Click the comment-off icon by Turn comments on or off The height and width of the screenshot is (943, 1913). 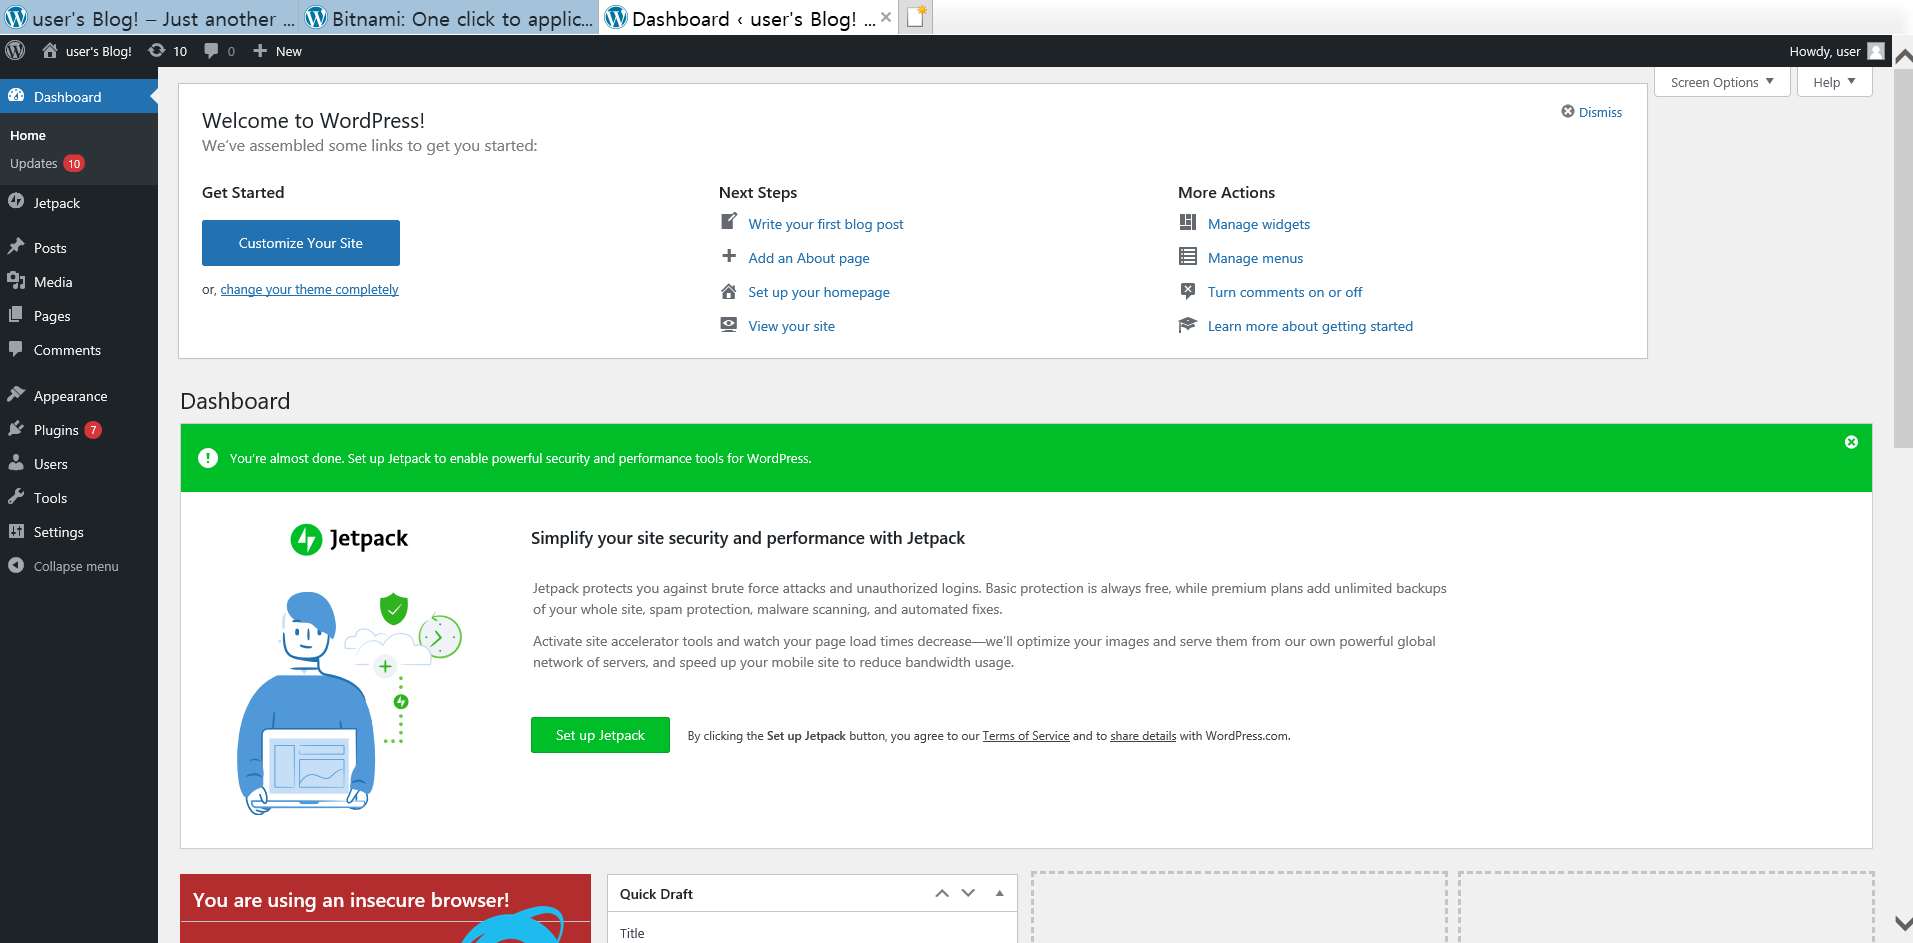pyautogui.click(x=1188, y=291)
